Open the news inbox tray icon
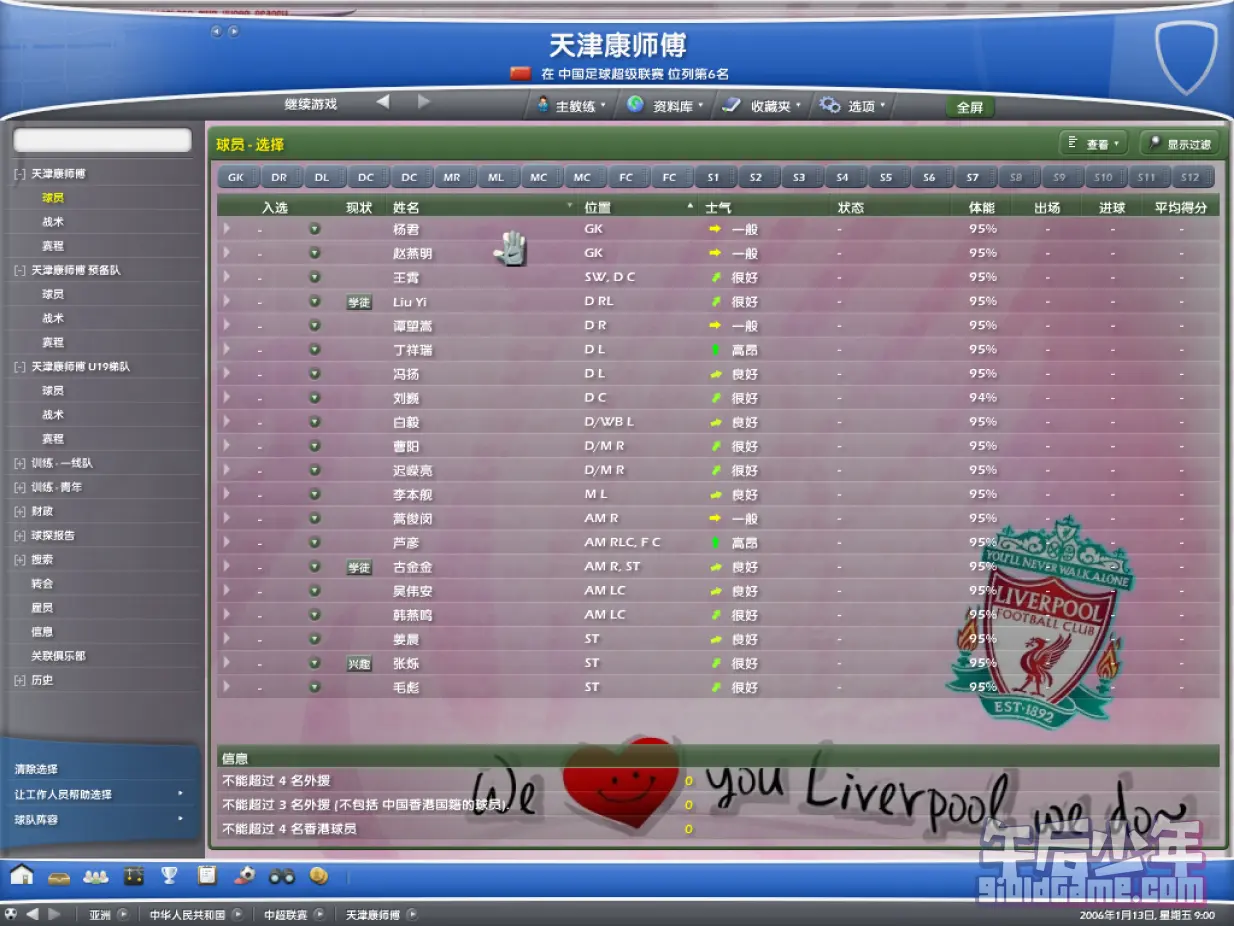 tap(59, 876)
